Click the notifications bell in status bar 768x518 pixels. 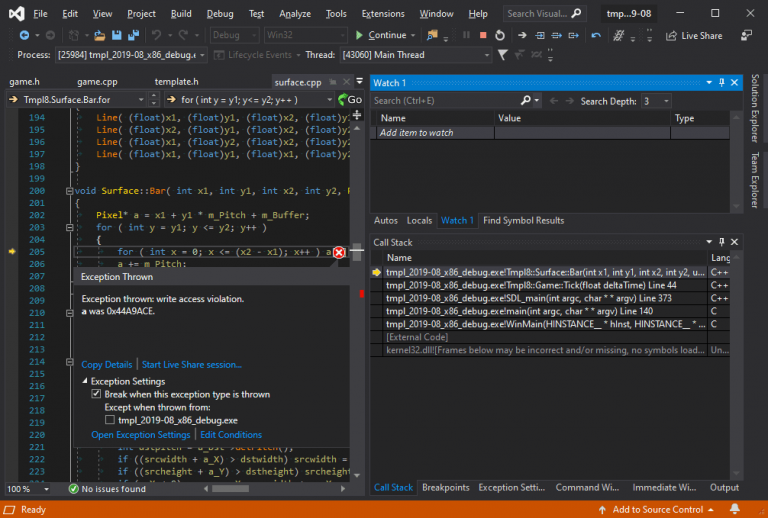click(735, 510)
